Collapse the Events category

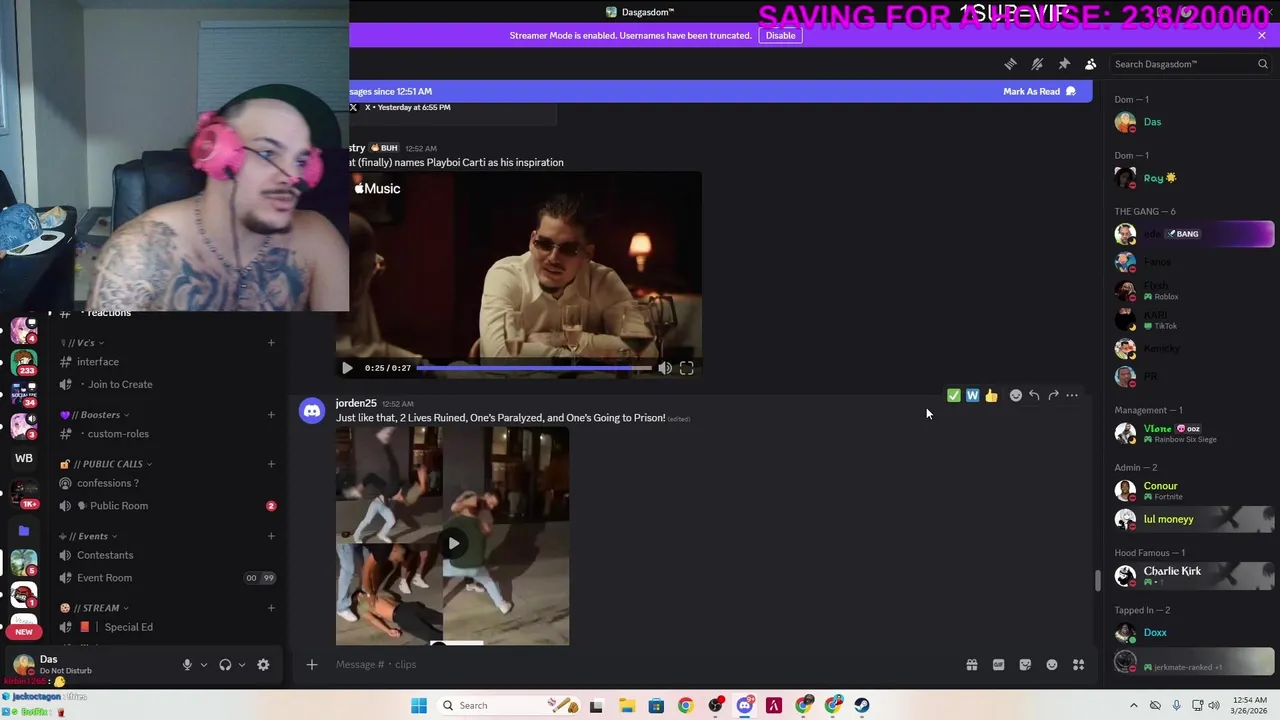(x=88, y=536)
